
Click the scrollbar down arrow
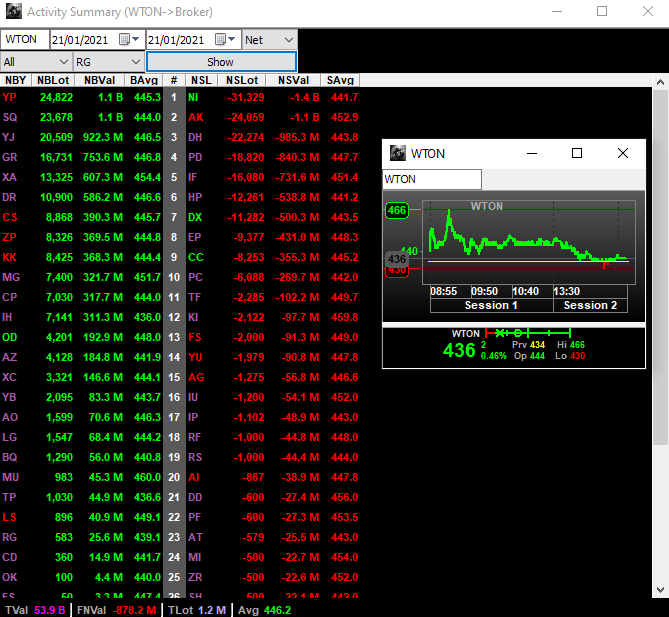click(660, 590)
